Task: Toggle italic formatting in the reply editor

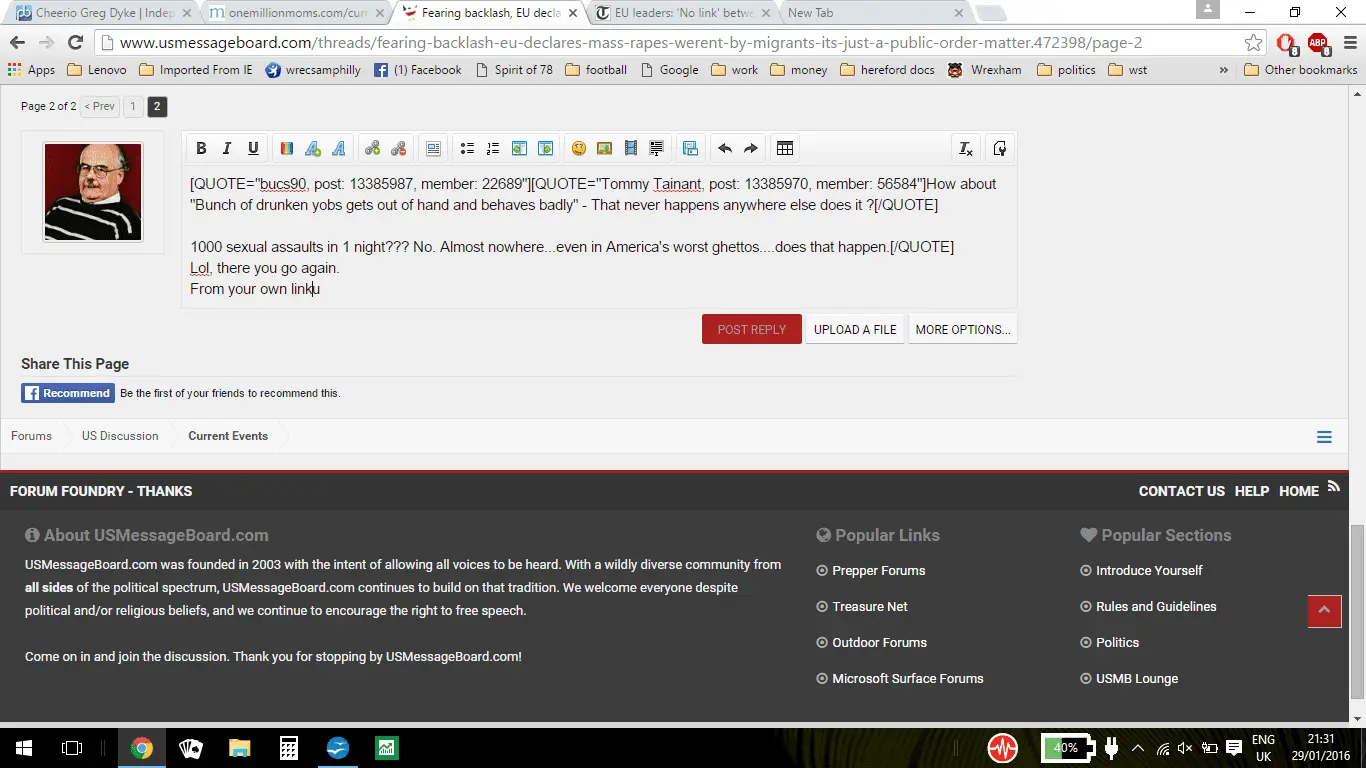Action: (x=227, y=148)
